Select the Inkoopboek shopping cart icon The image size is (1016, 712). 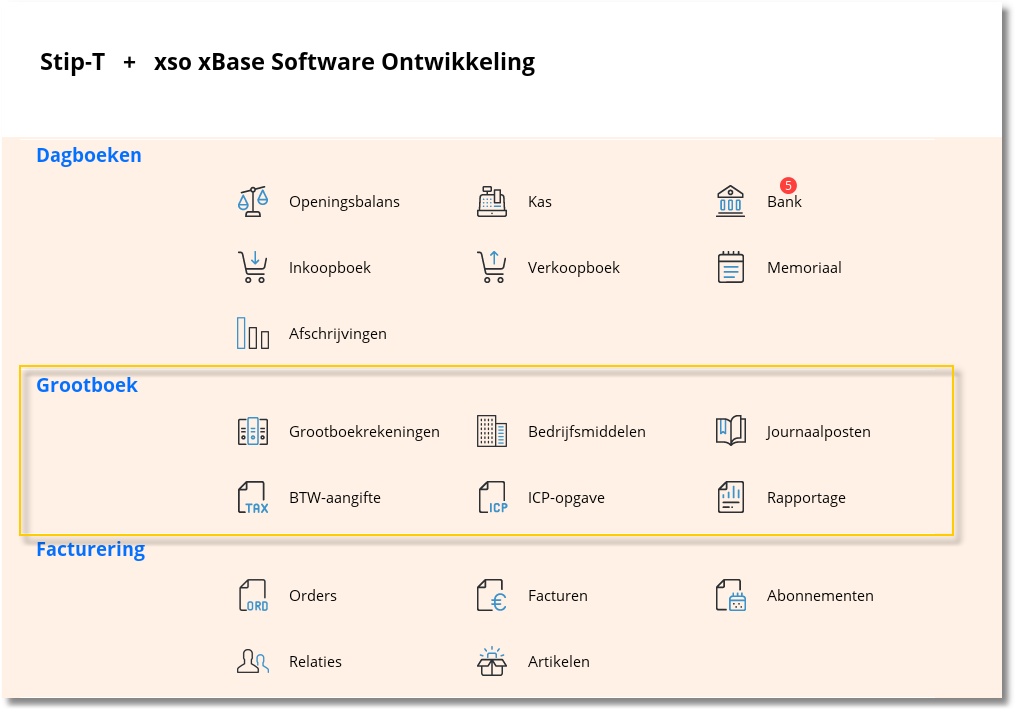(253, 267)
